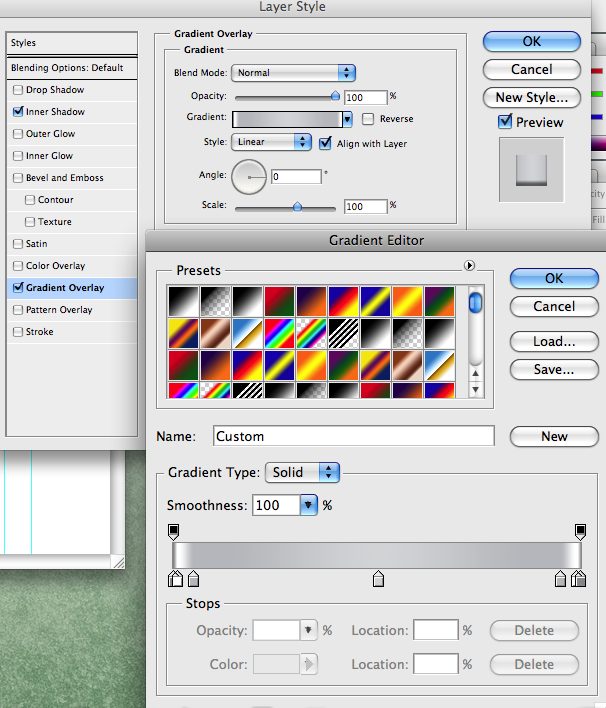Viewport: 606px width, 708px height.
Task: Select the violet, green, orange preset ending the top row
Action: pyautogui.click(x=439, y=301)
